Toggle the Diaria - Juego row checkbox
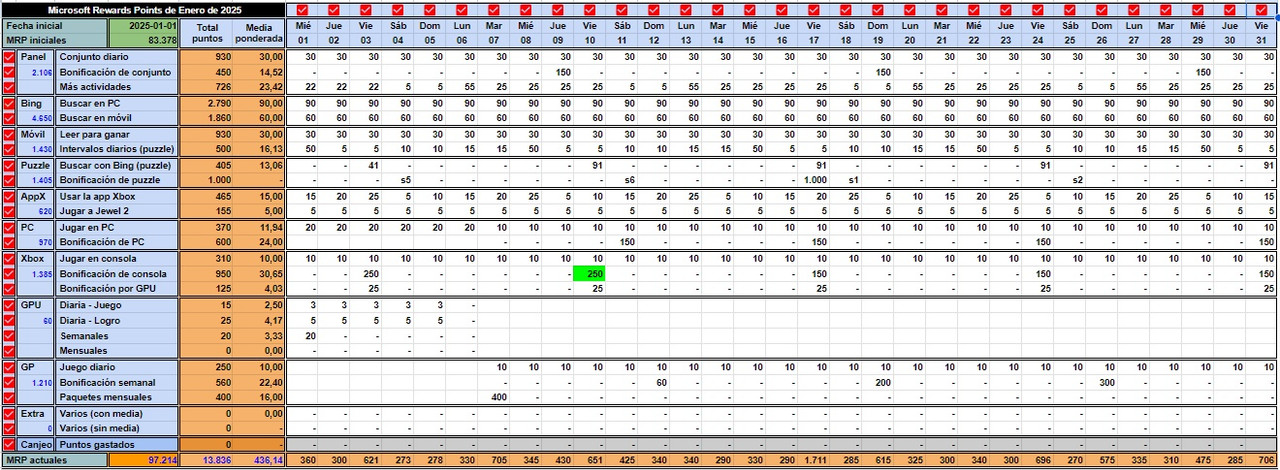 click(9, 305)
